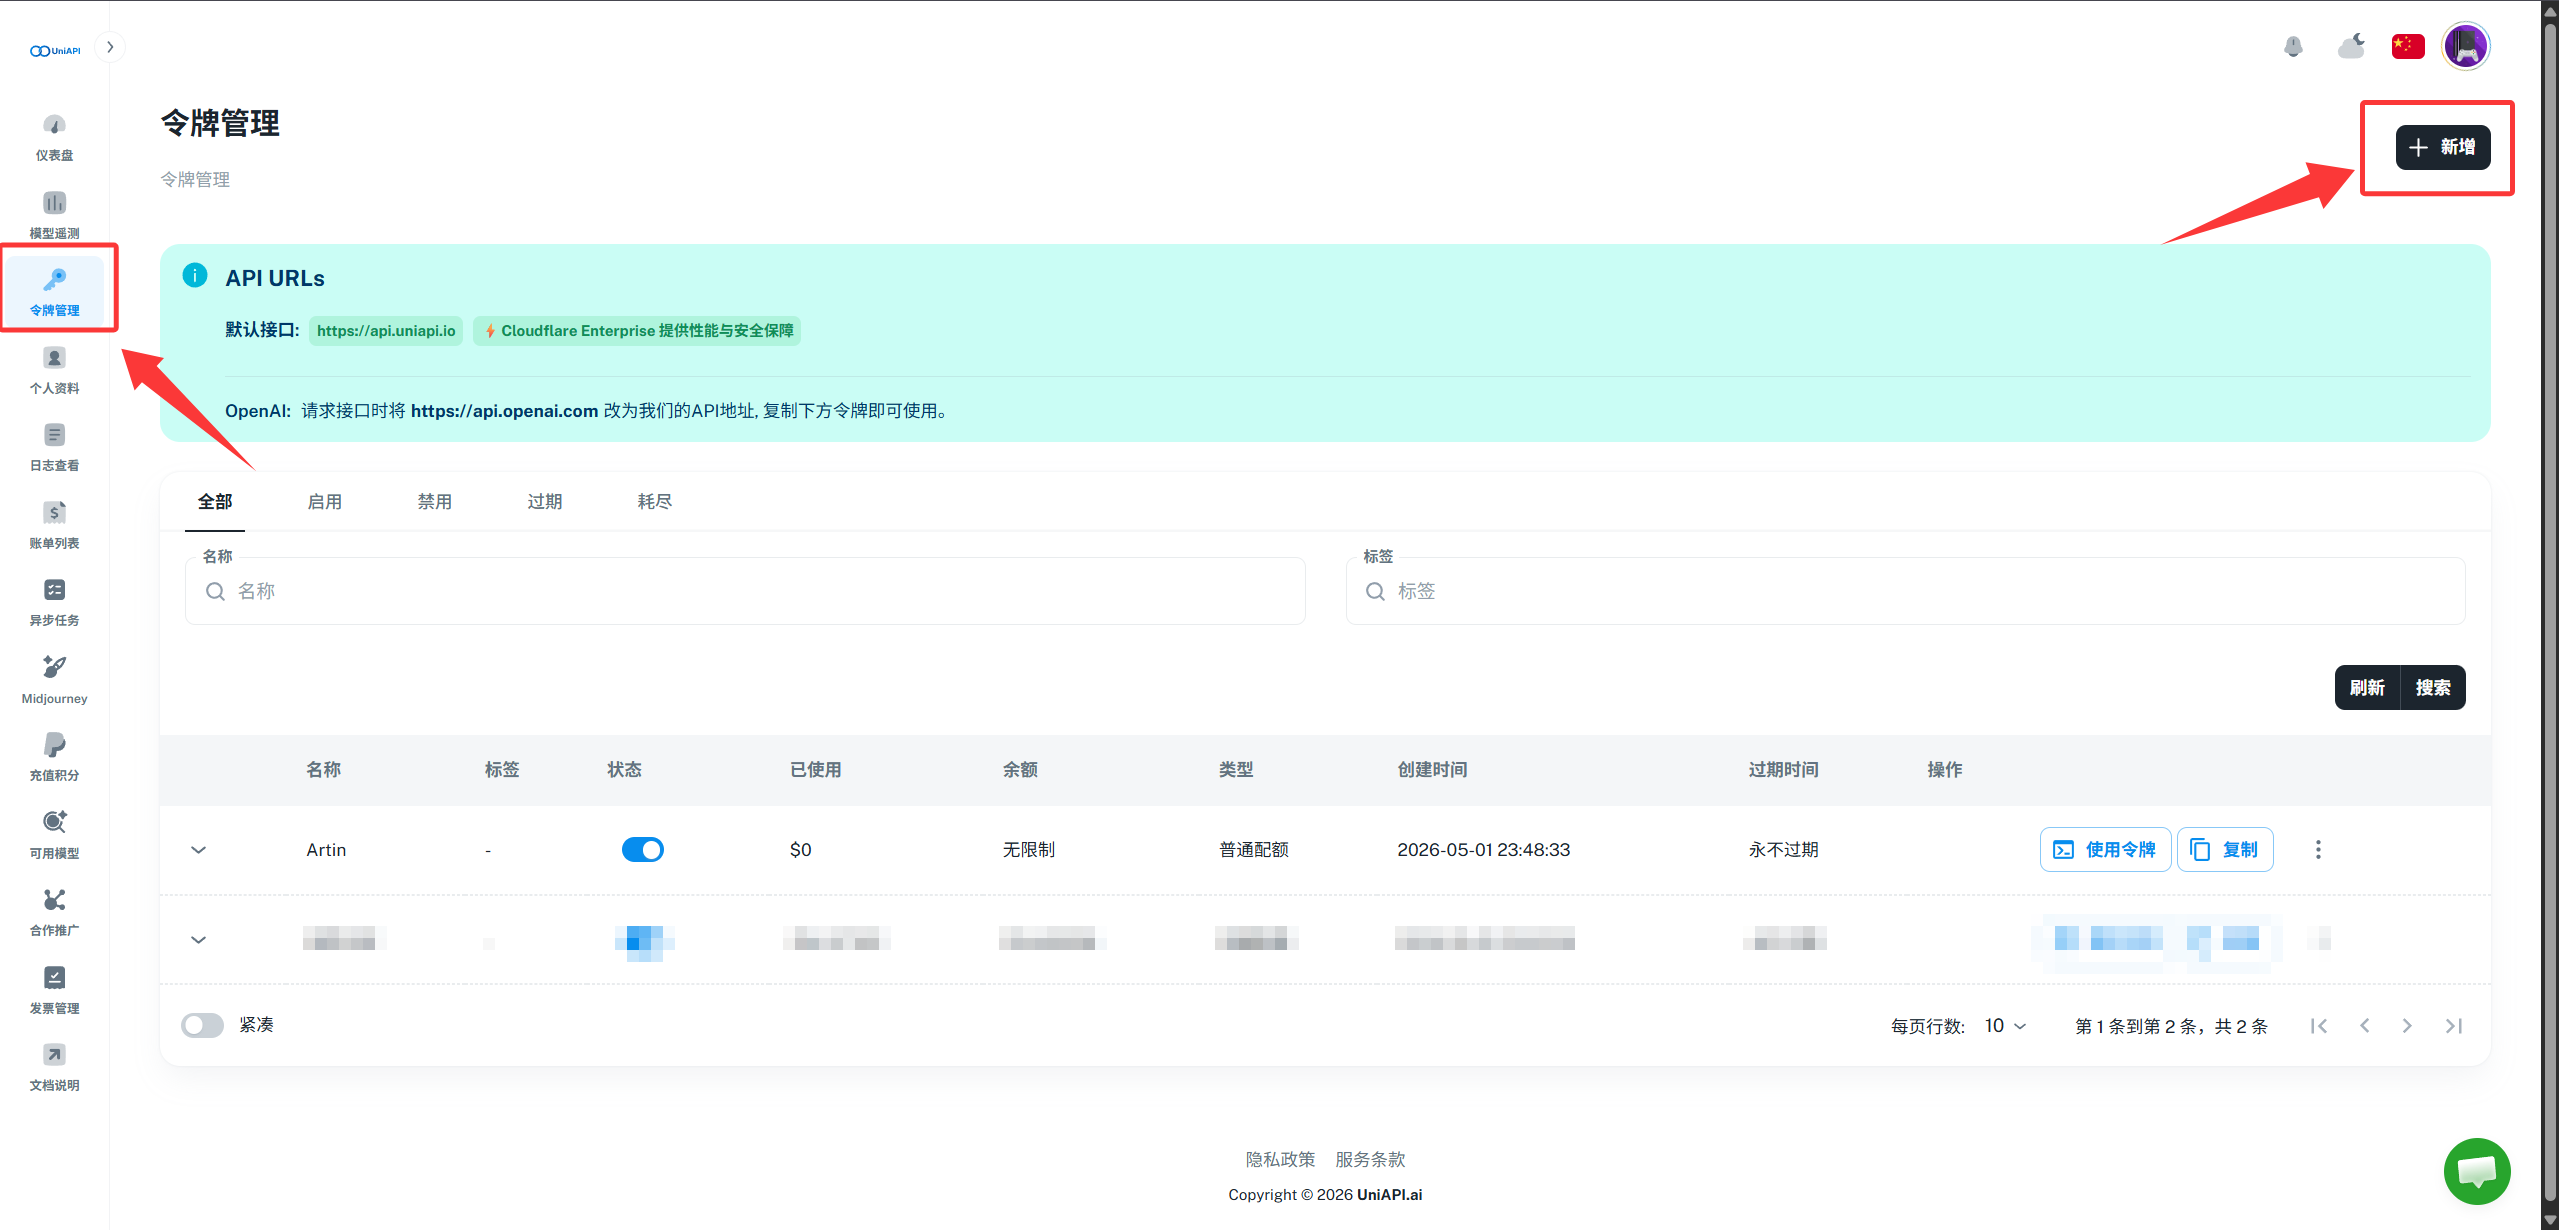Open the 隐私政策 privacy policy link

point(1280,1159)
